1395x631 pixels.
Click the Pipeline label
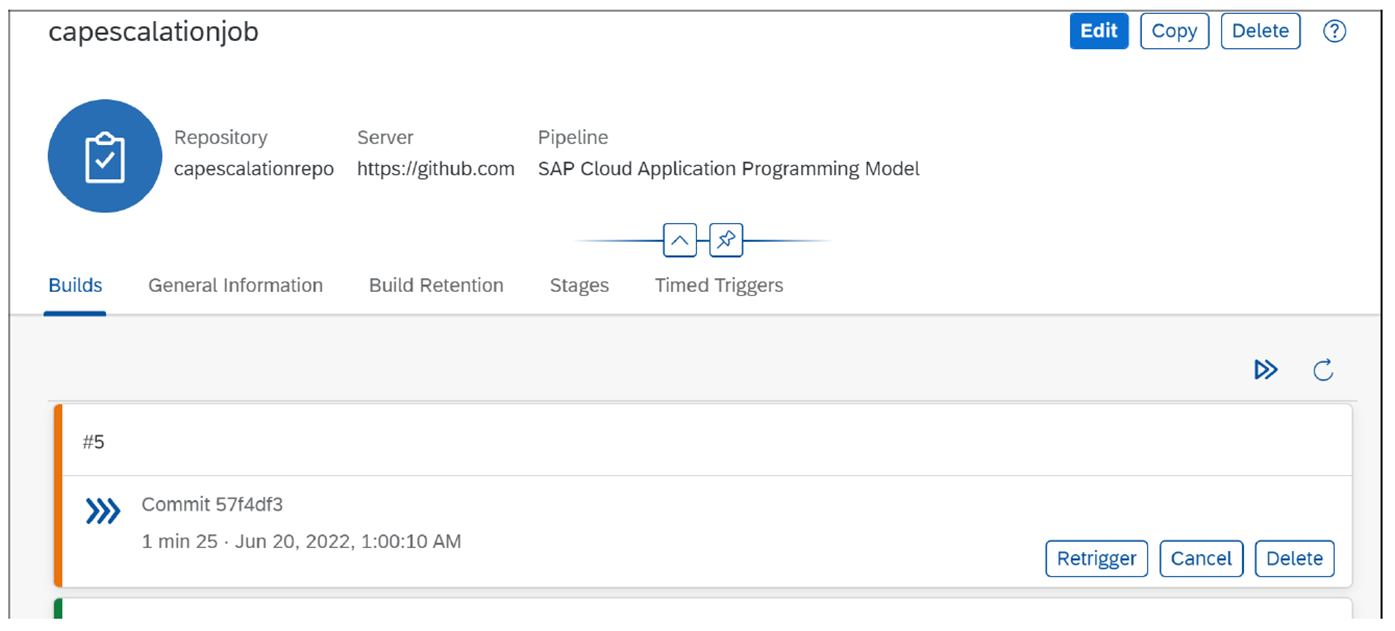tap(573, 138)
